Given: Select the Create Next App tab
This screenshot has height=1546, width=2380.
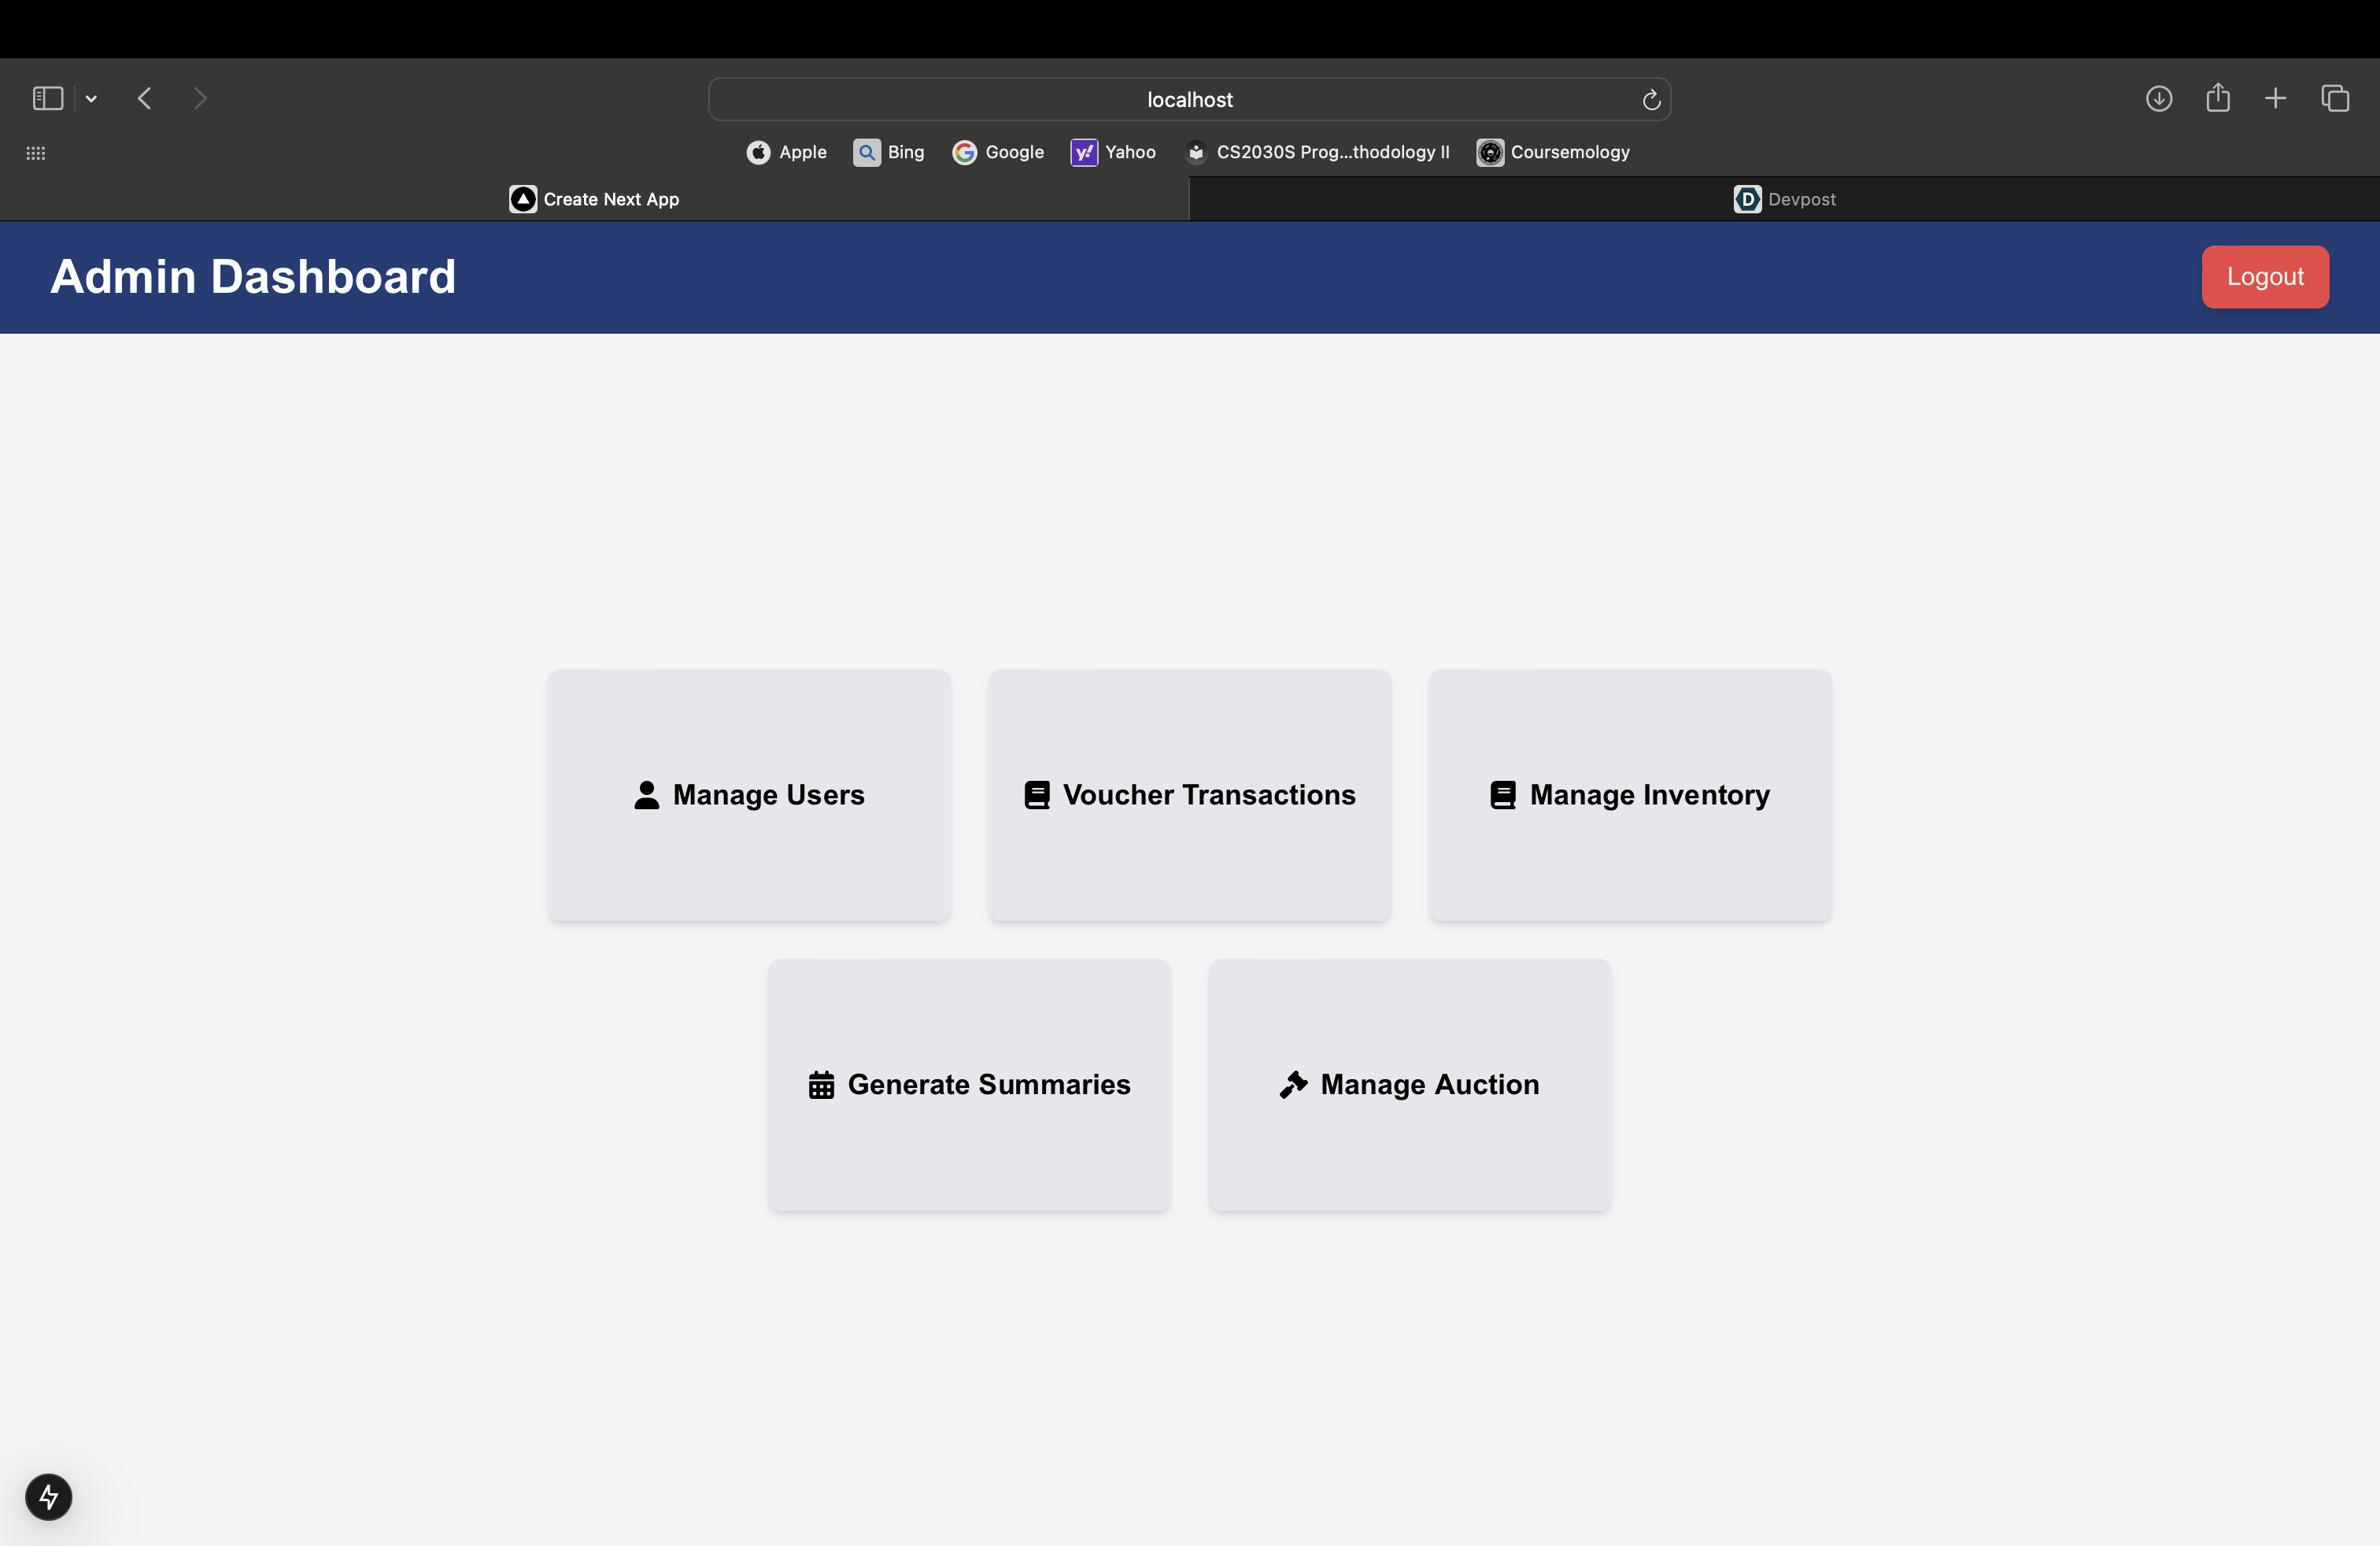Looking at the screenshot, I should tap(594, 199).
